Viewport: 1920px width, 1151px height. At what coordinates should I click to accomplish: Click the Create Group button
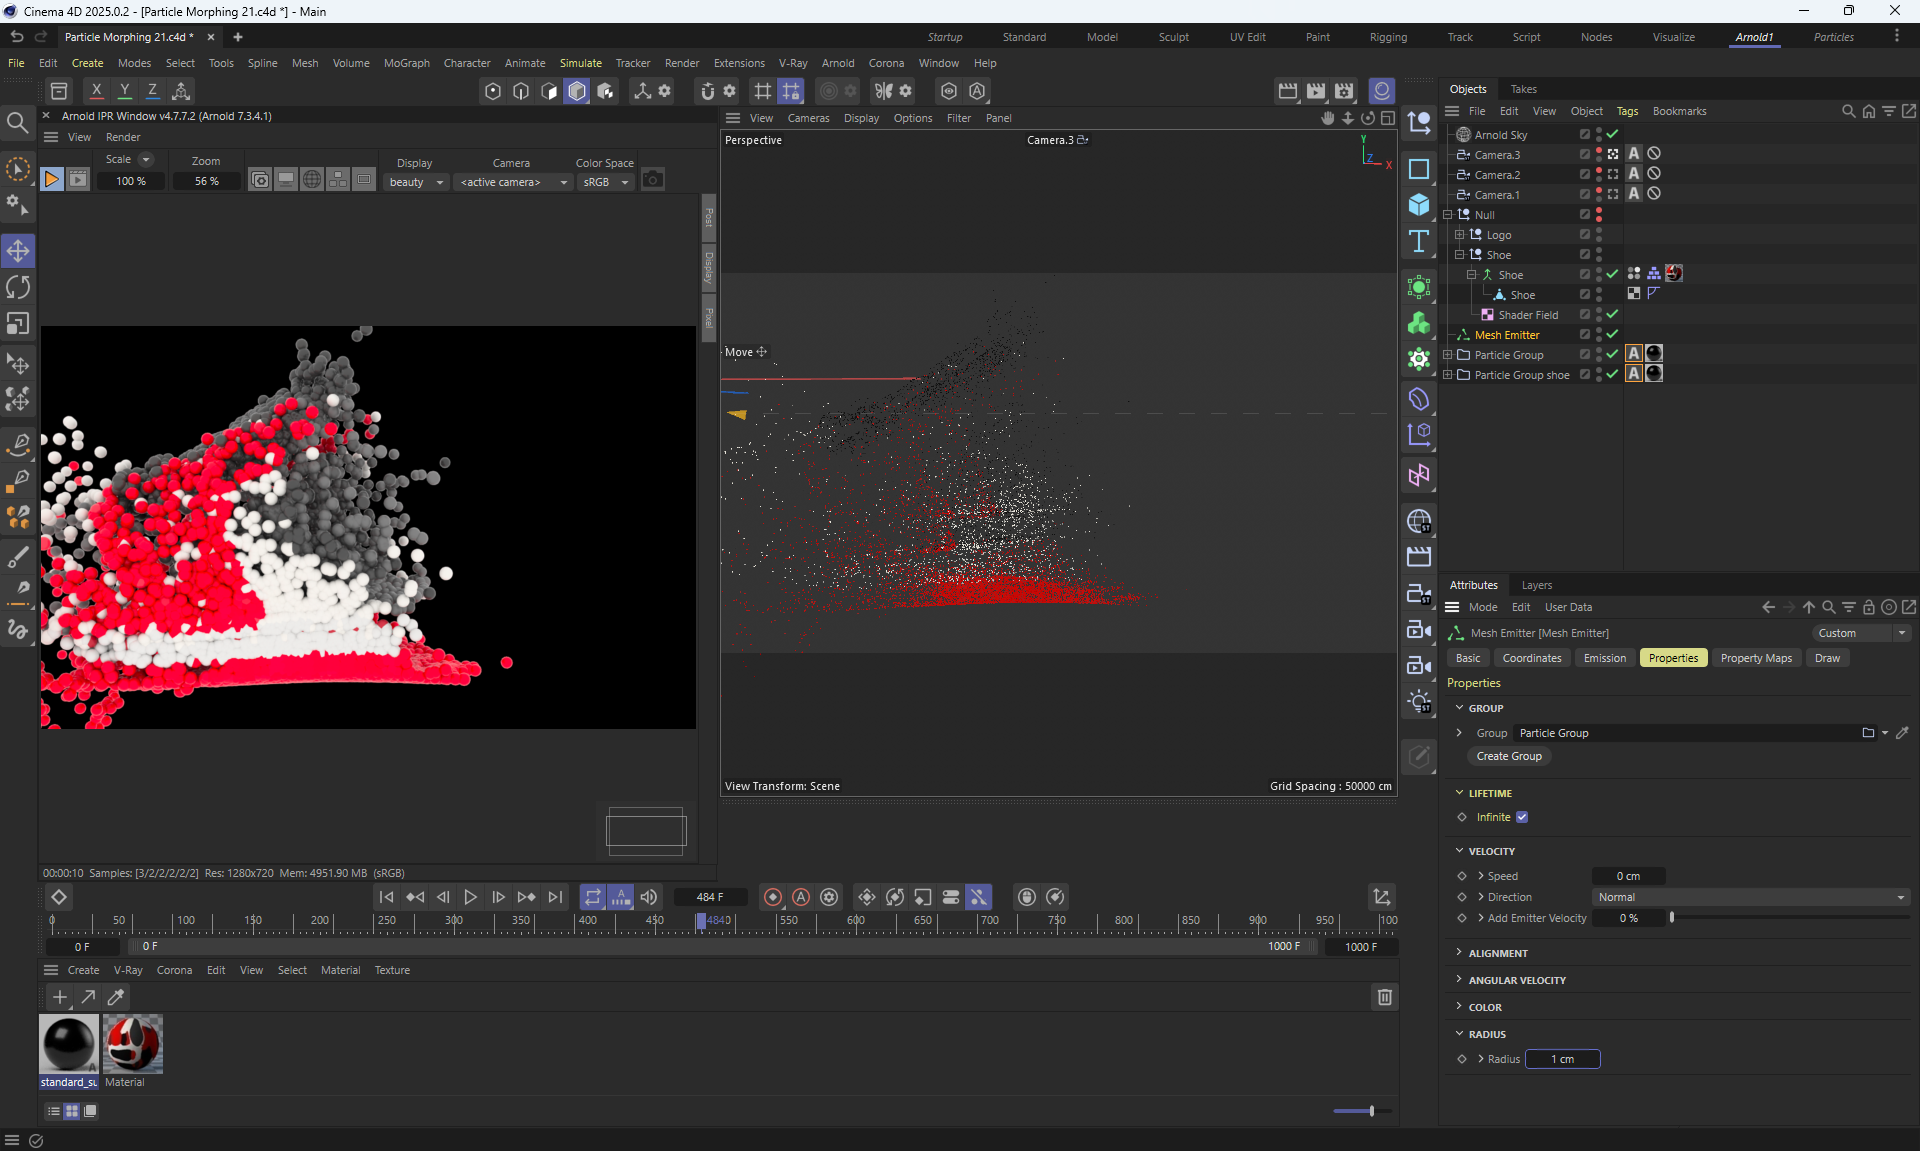click(x=1508, y=756)
